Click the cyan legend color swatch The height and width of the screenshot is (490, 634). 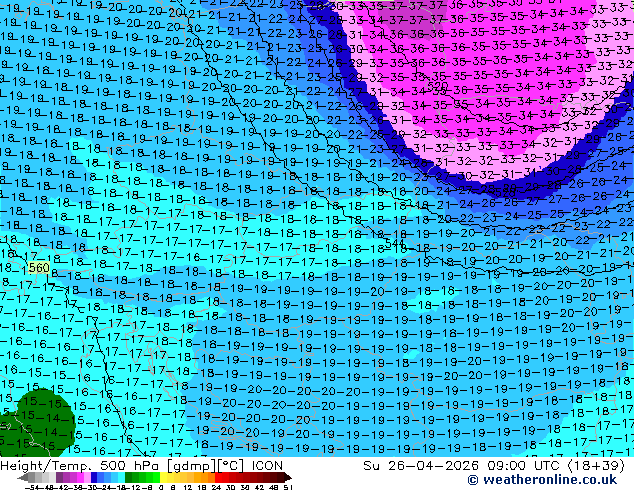pyautogui.click(x=122, y=477)
